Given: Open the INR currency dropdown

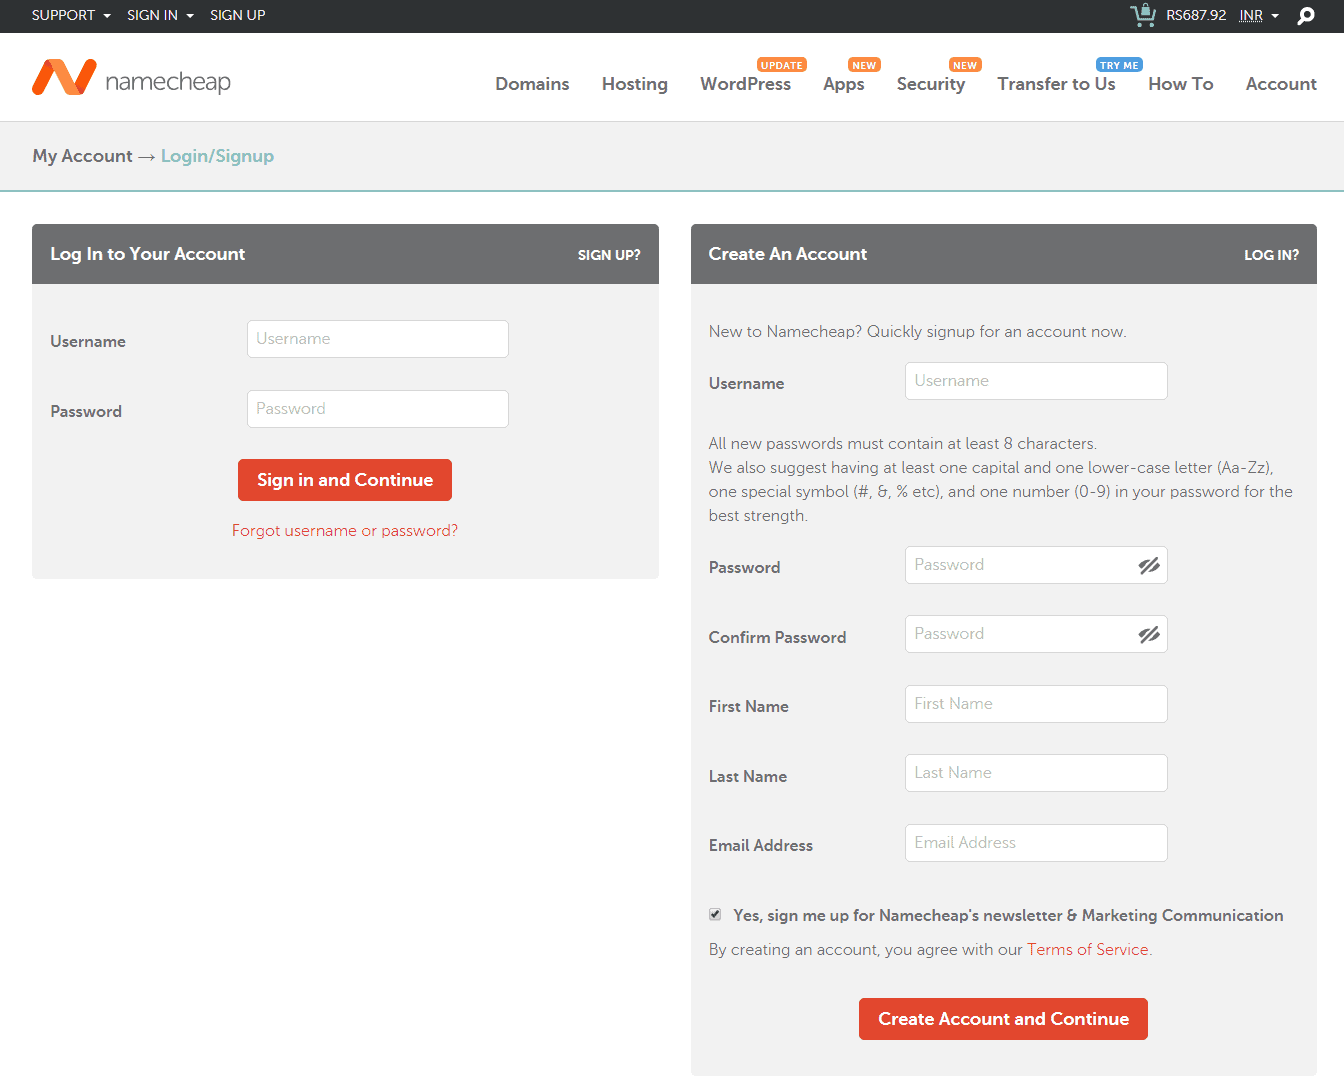Looking at the screenshot, I should tap(1259, 15).
